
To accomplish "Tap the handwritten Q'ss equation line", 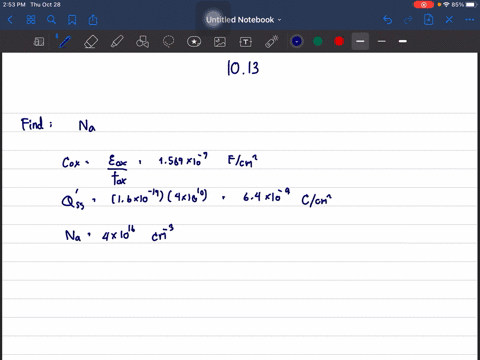I will [x=196, y=199].
